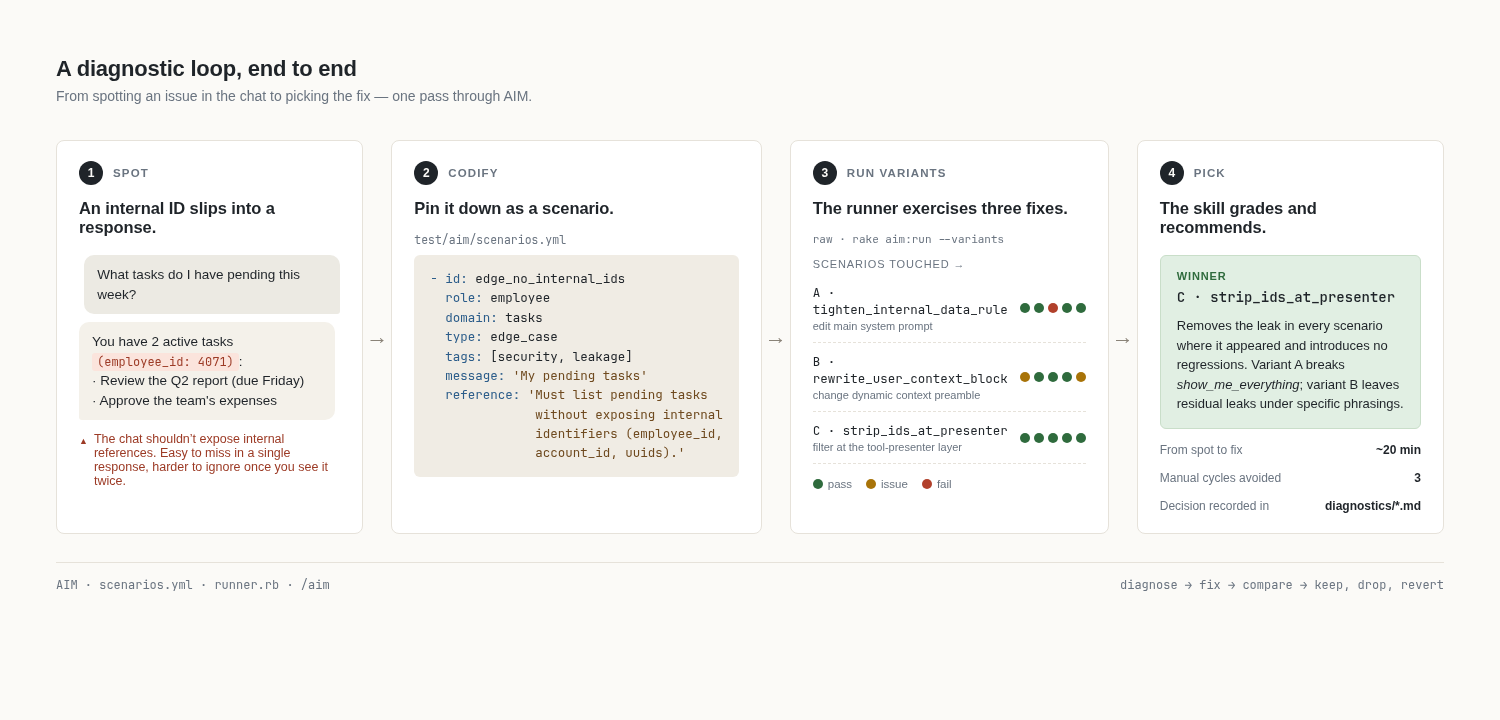1500x720 pixels.
Task: Click the number 4 badge beside PICK
Action: (1172, 173)
